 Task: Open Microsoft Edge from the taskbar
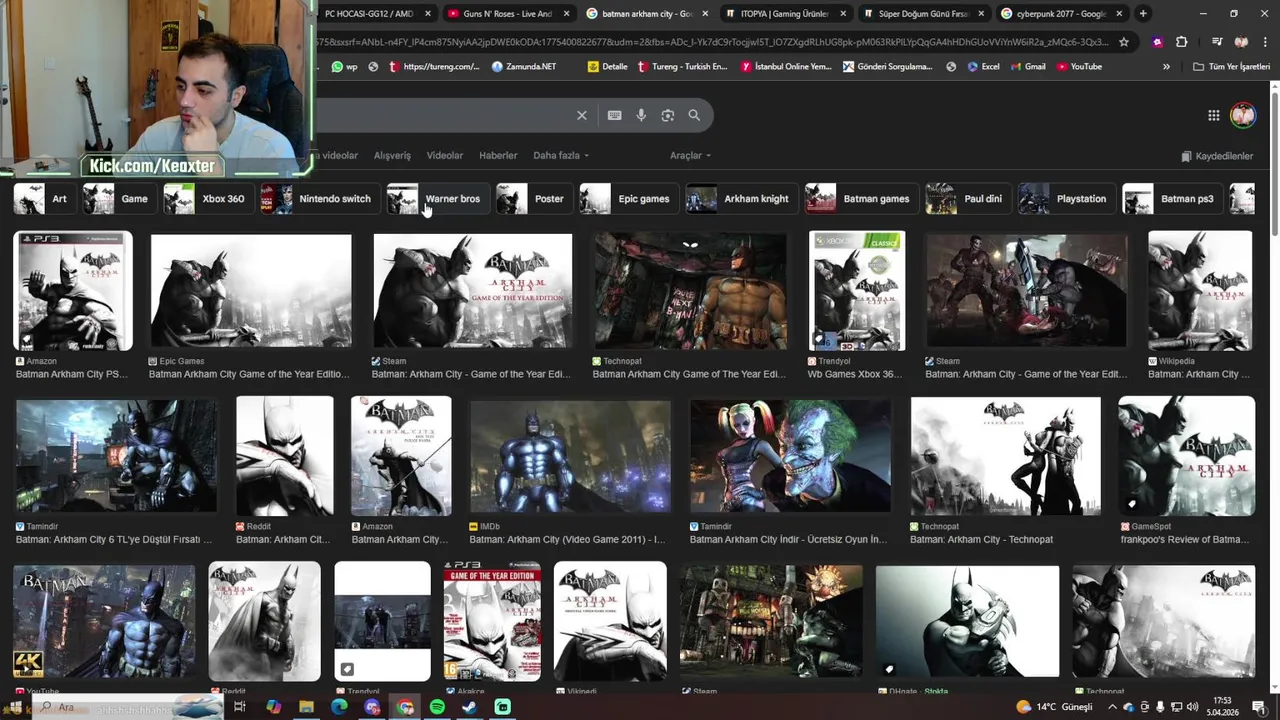tap(339, 707)
